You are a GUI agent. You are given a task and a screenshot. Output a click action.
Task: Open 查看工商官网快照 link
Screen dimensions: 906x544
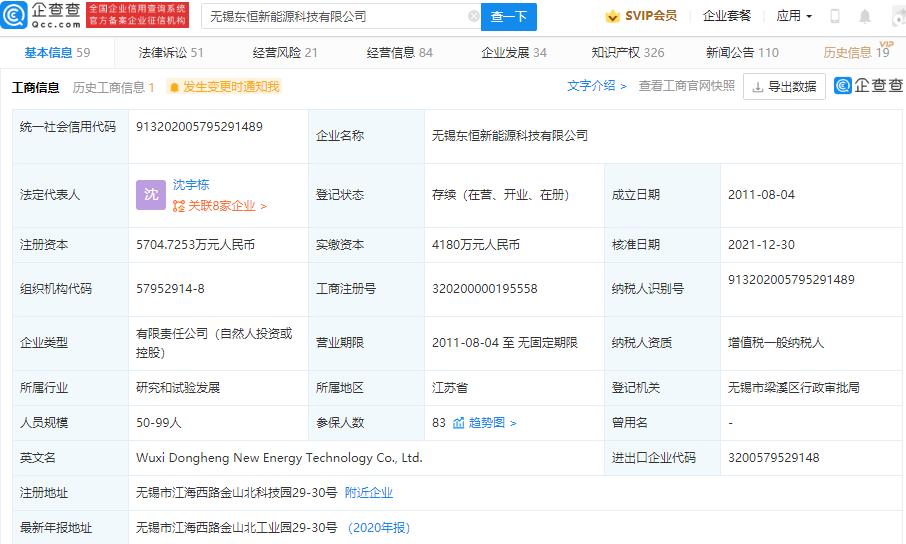coord(686,86)
